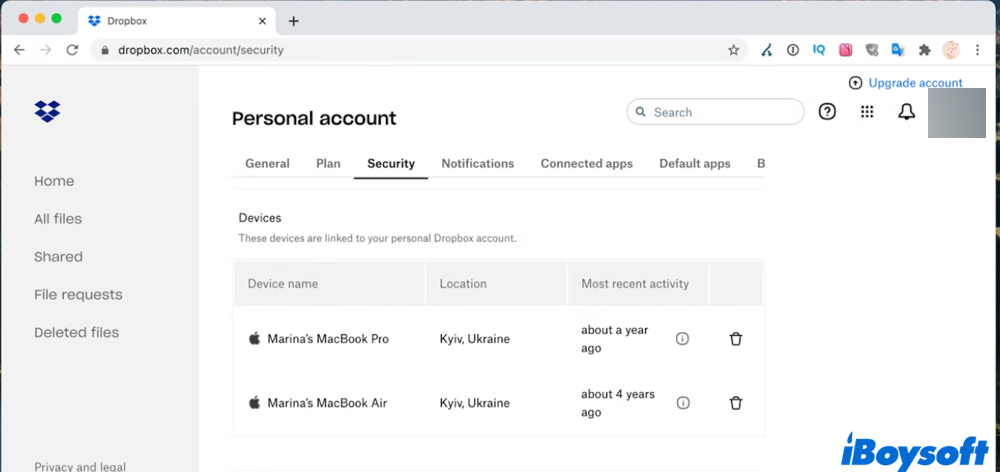Open the notifications bell icon

tap(906, 112)
